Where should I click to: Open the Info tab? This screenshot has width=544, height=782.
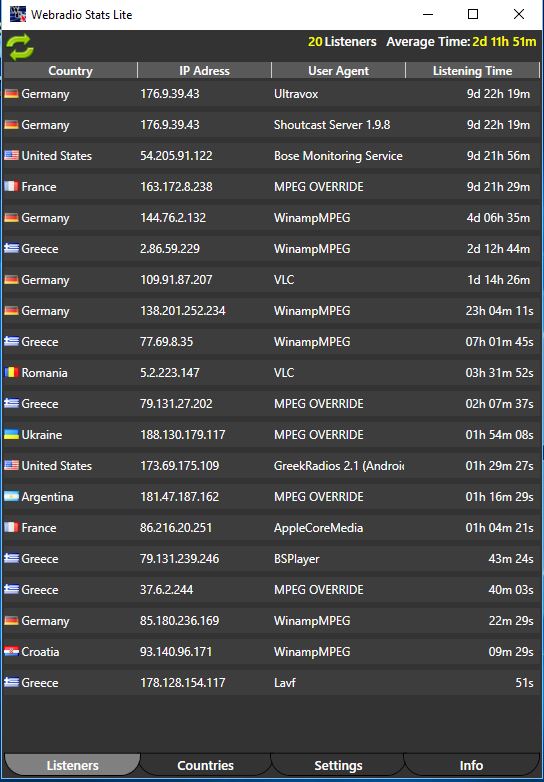pos(471,765)
